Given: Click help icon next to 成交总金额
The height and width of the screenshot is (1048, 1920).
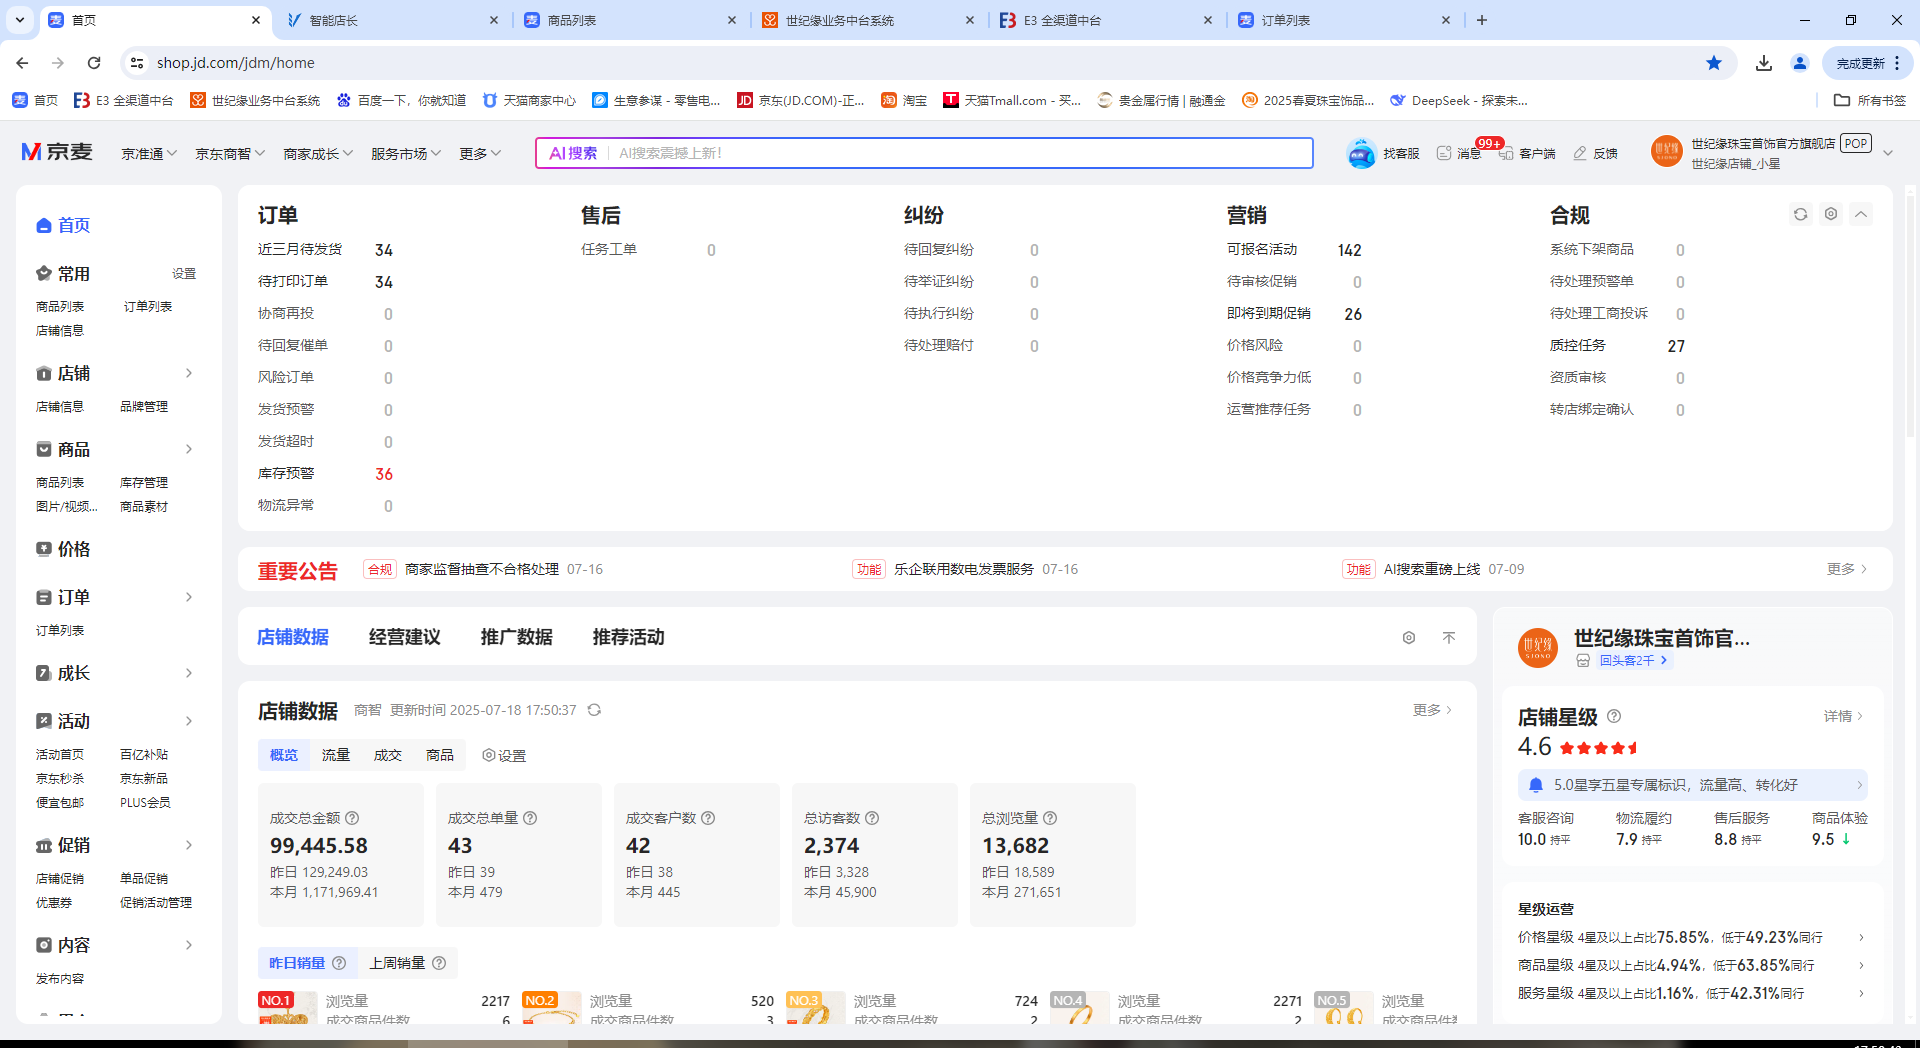Looking at the screenshot, I should pos(352,818).
